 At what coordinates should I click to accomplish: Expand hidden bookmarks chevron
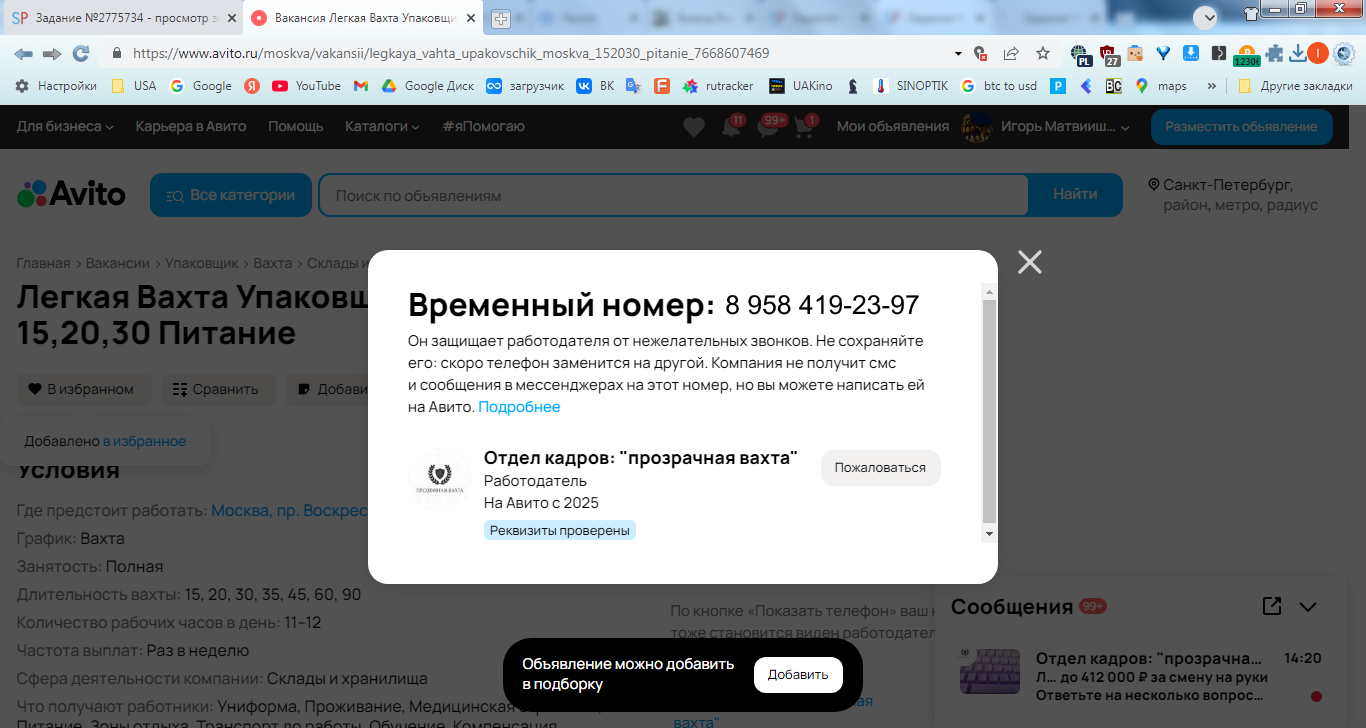tap(1212, 86)
